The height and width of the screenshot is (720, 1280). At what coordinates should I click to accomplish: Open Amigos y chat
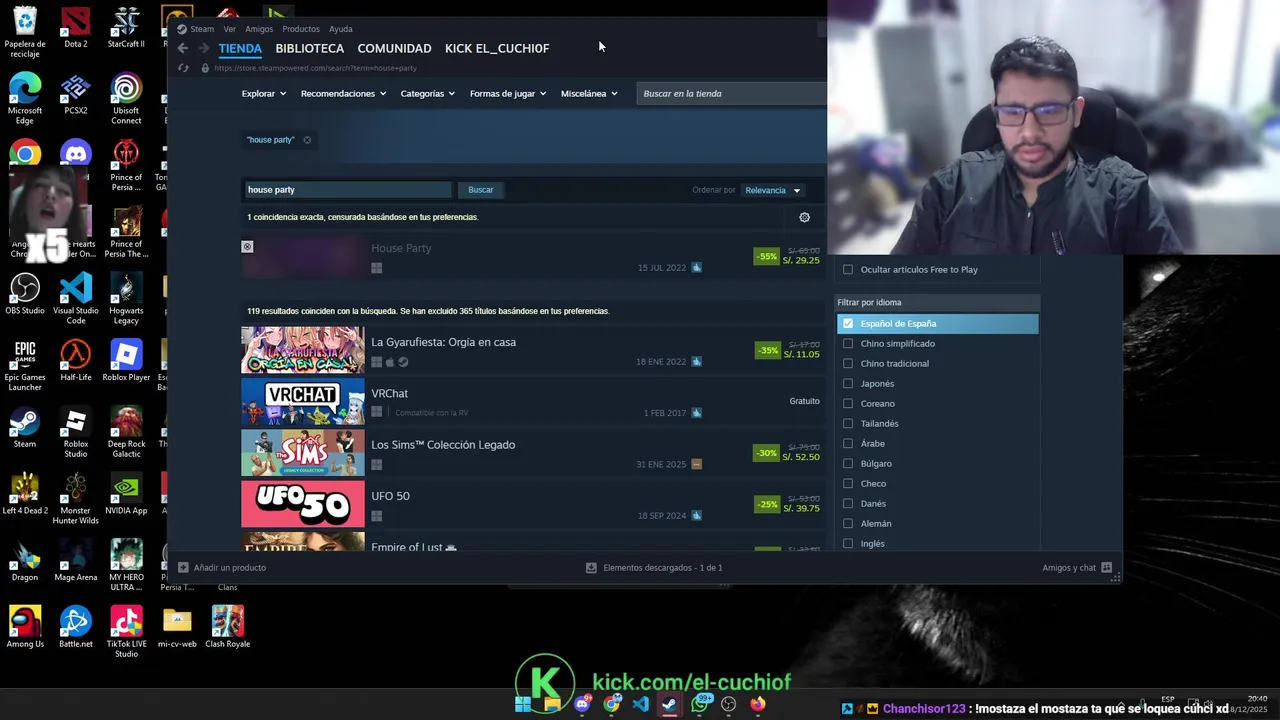pyautogui.click(x=1077, y=568)
